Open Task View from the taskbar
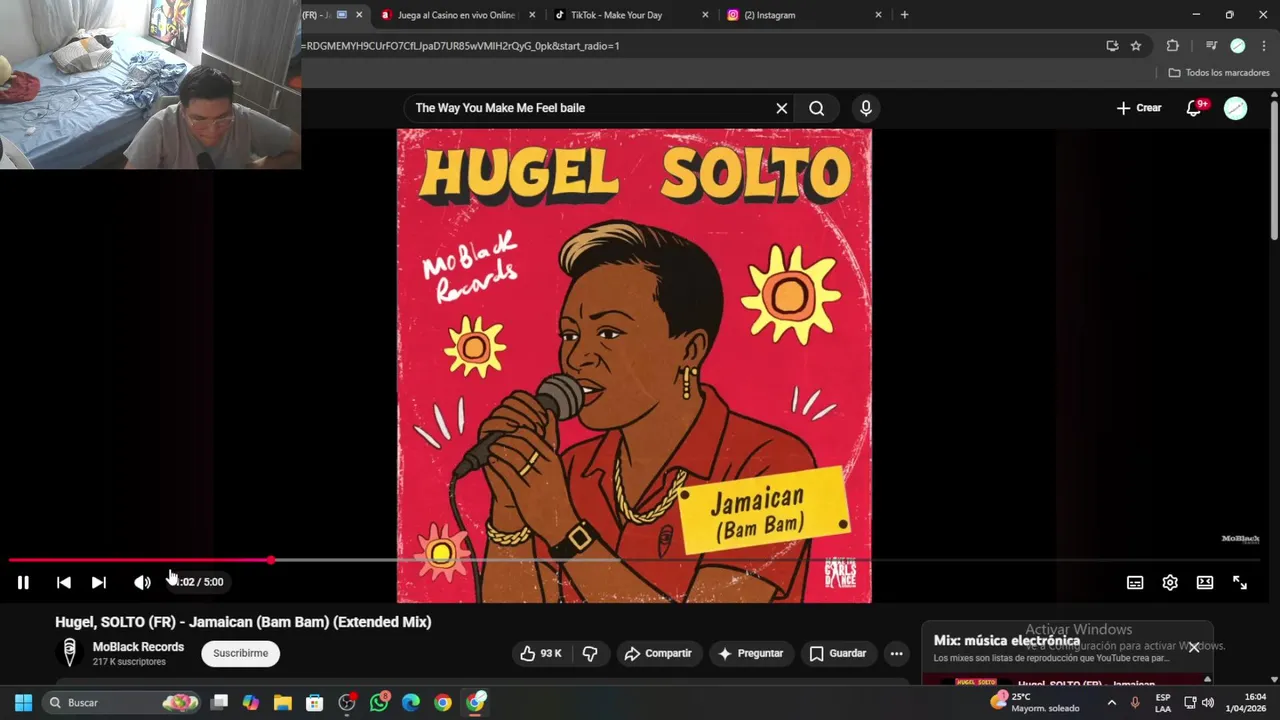The width and height of the screenshot is (1280, 720). [220, 703]
